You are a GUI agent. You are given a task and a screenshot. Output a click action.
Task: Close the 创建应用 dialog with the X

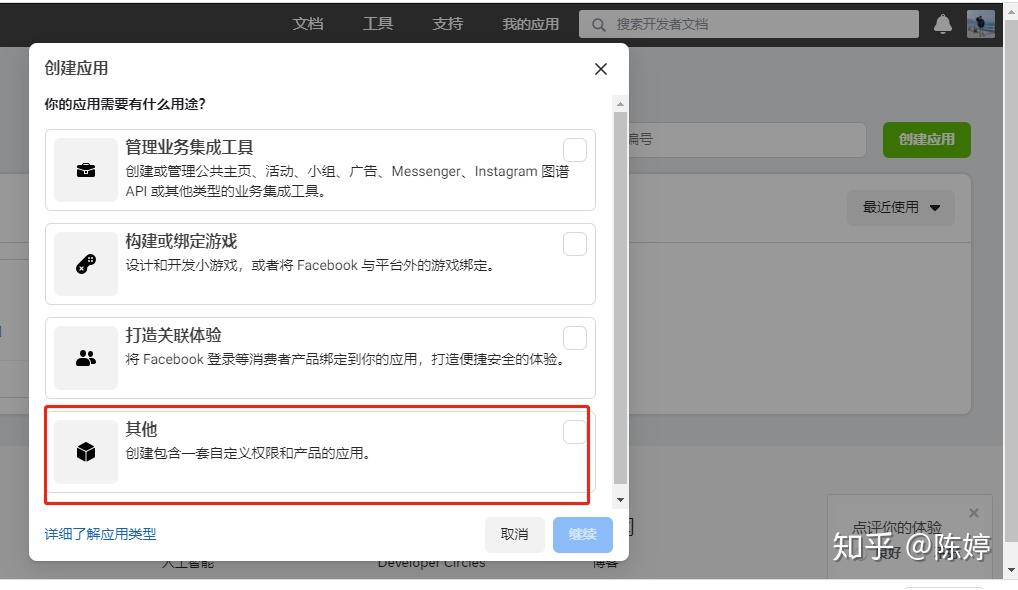[x=600, y=69]
